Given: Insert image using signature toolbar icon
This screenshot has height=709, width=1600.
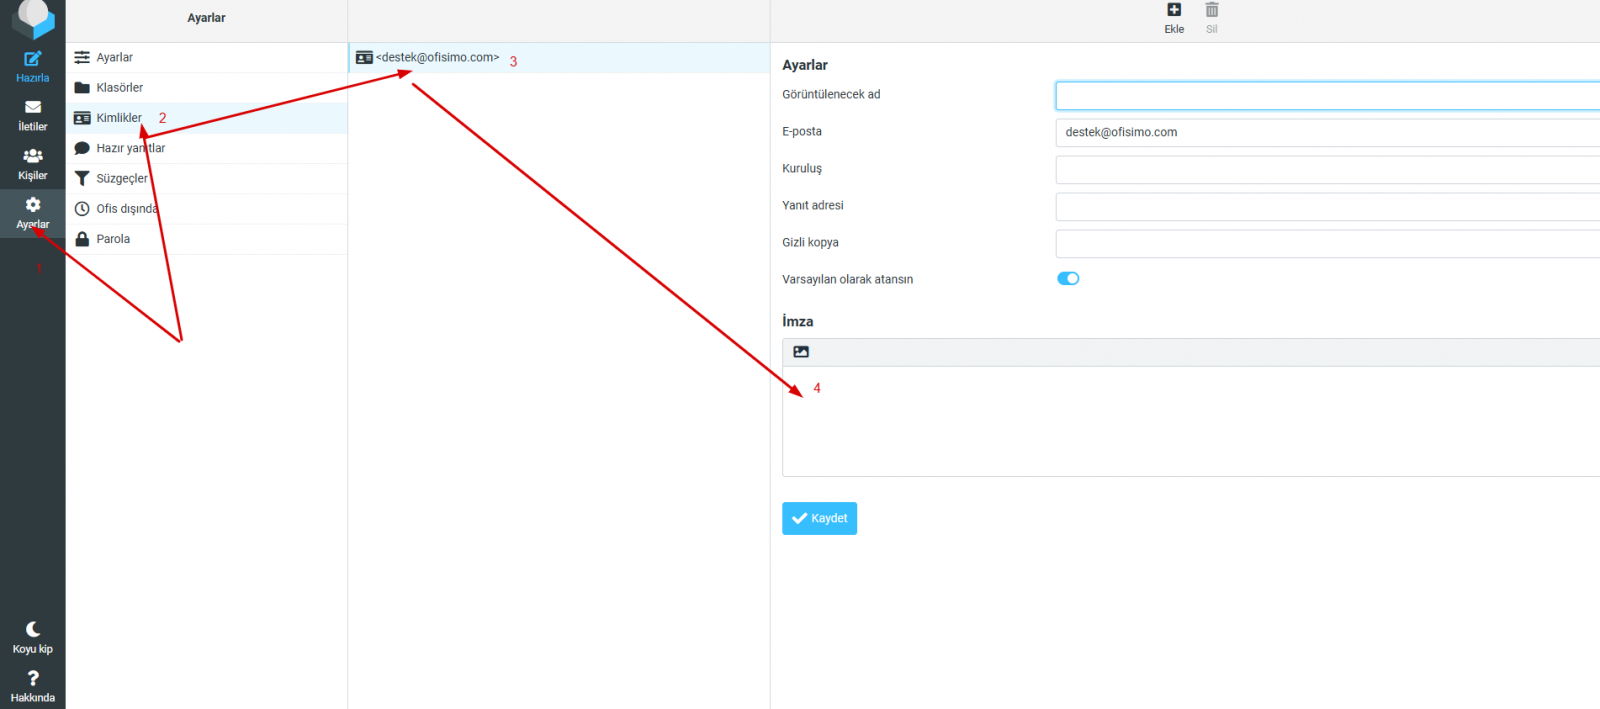Looking at the screenshot, I should coord(801,352).
